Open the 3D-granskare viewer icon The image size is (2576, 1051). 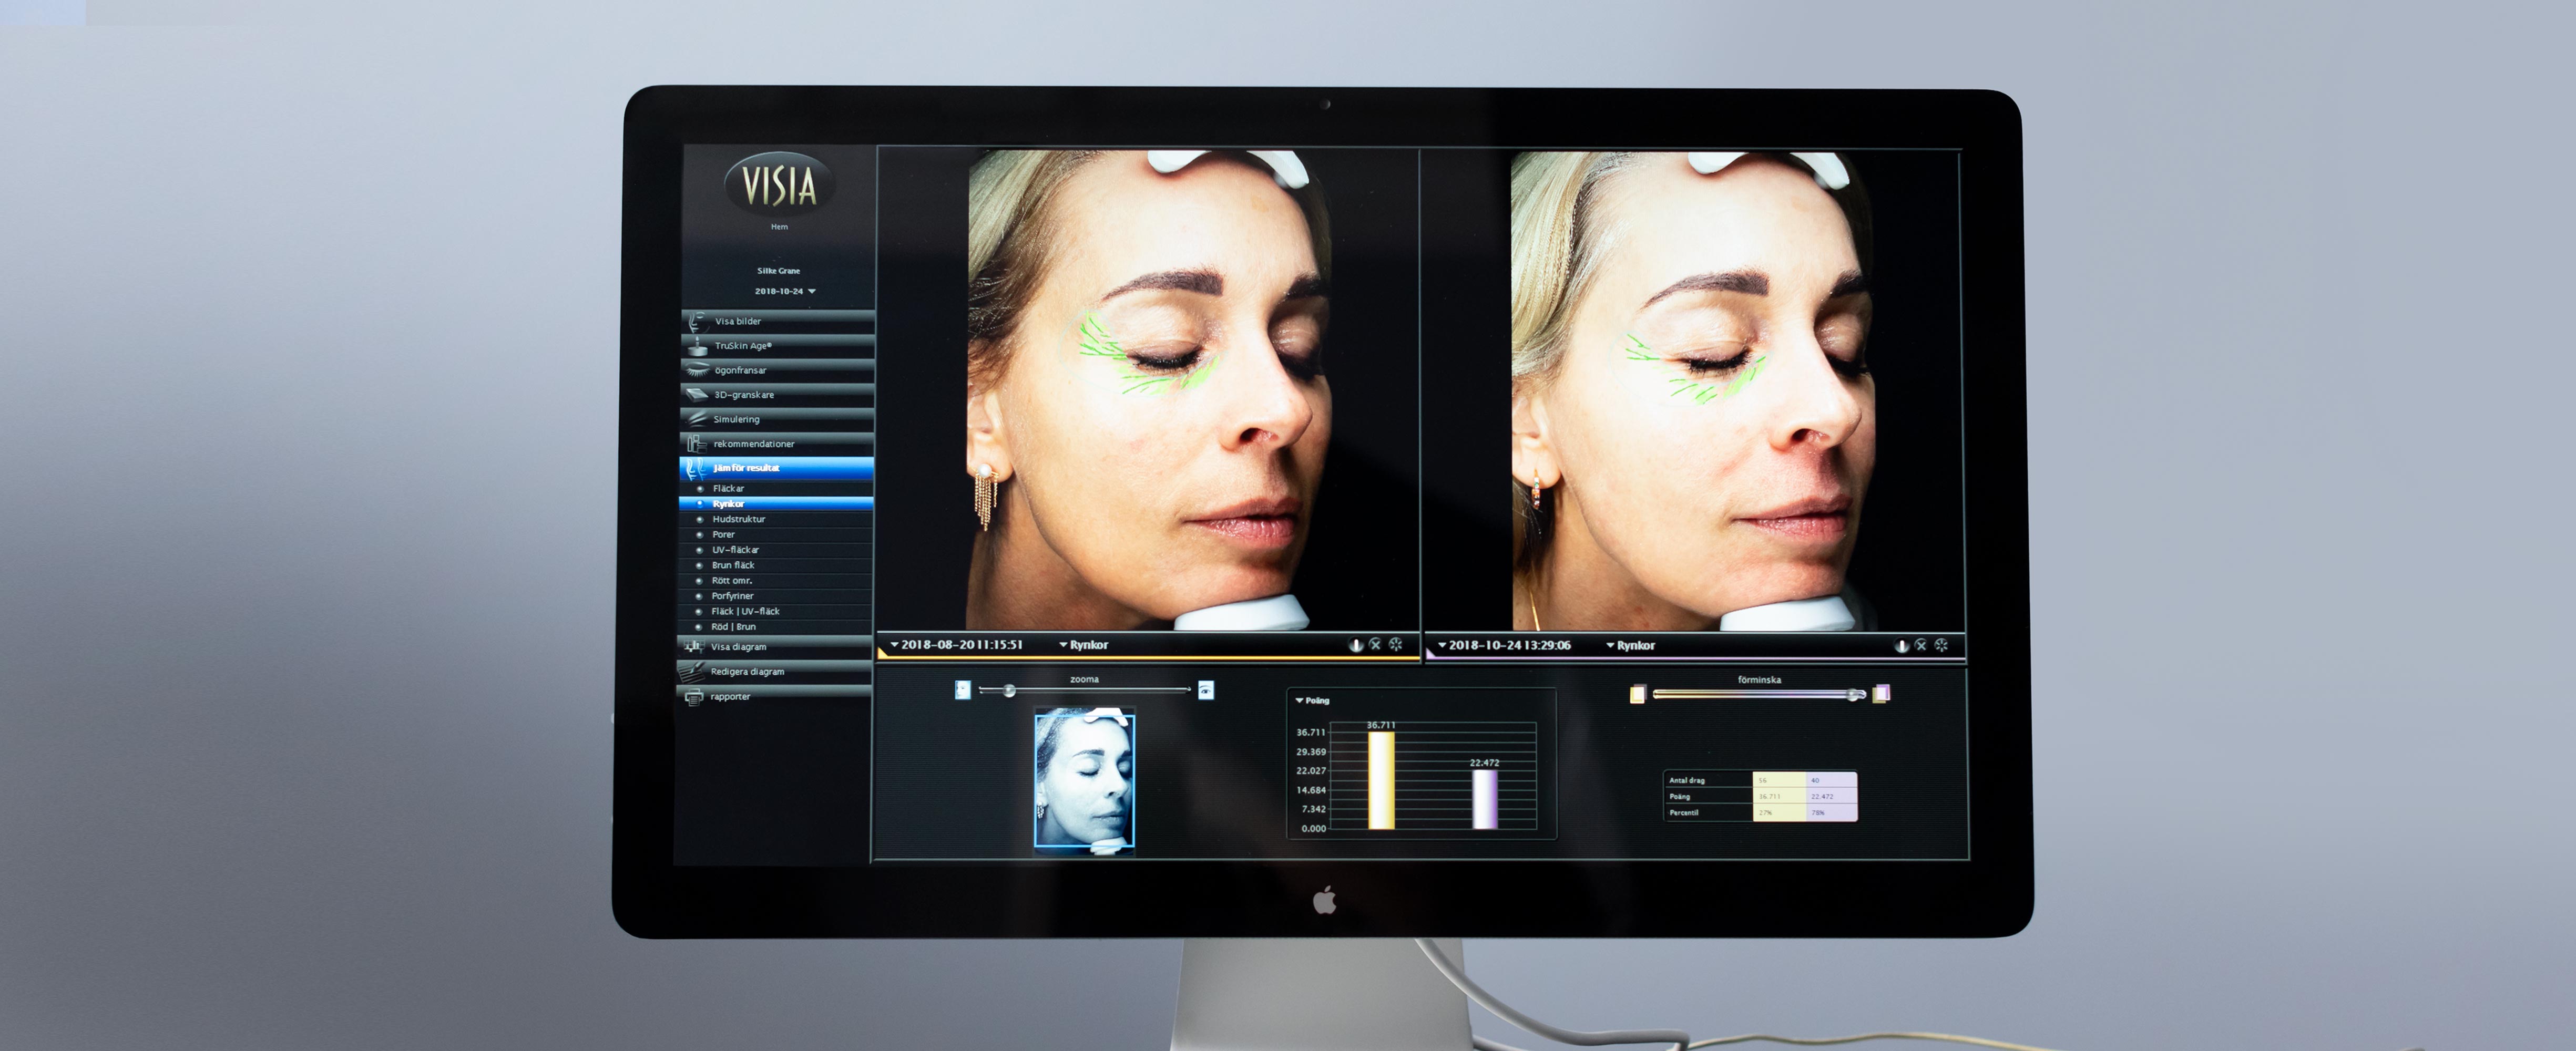coord(696,394)
